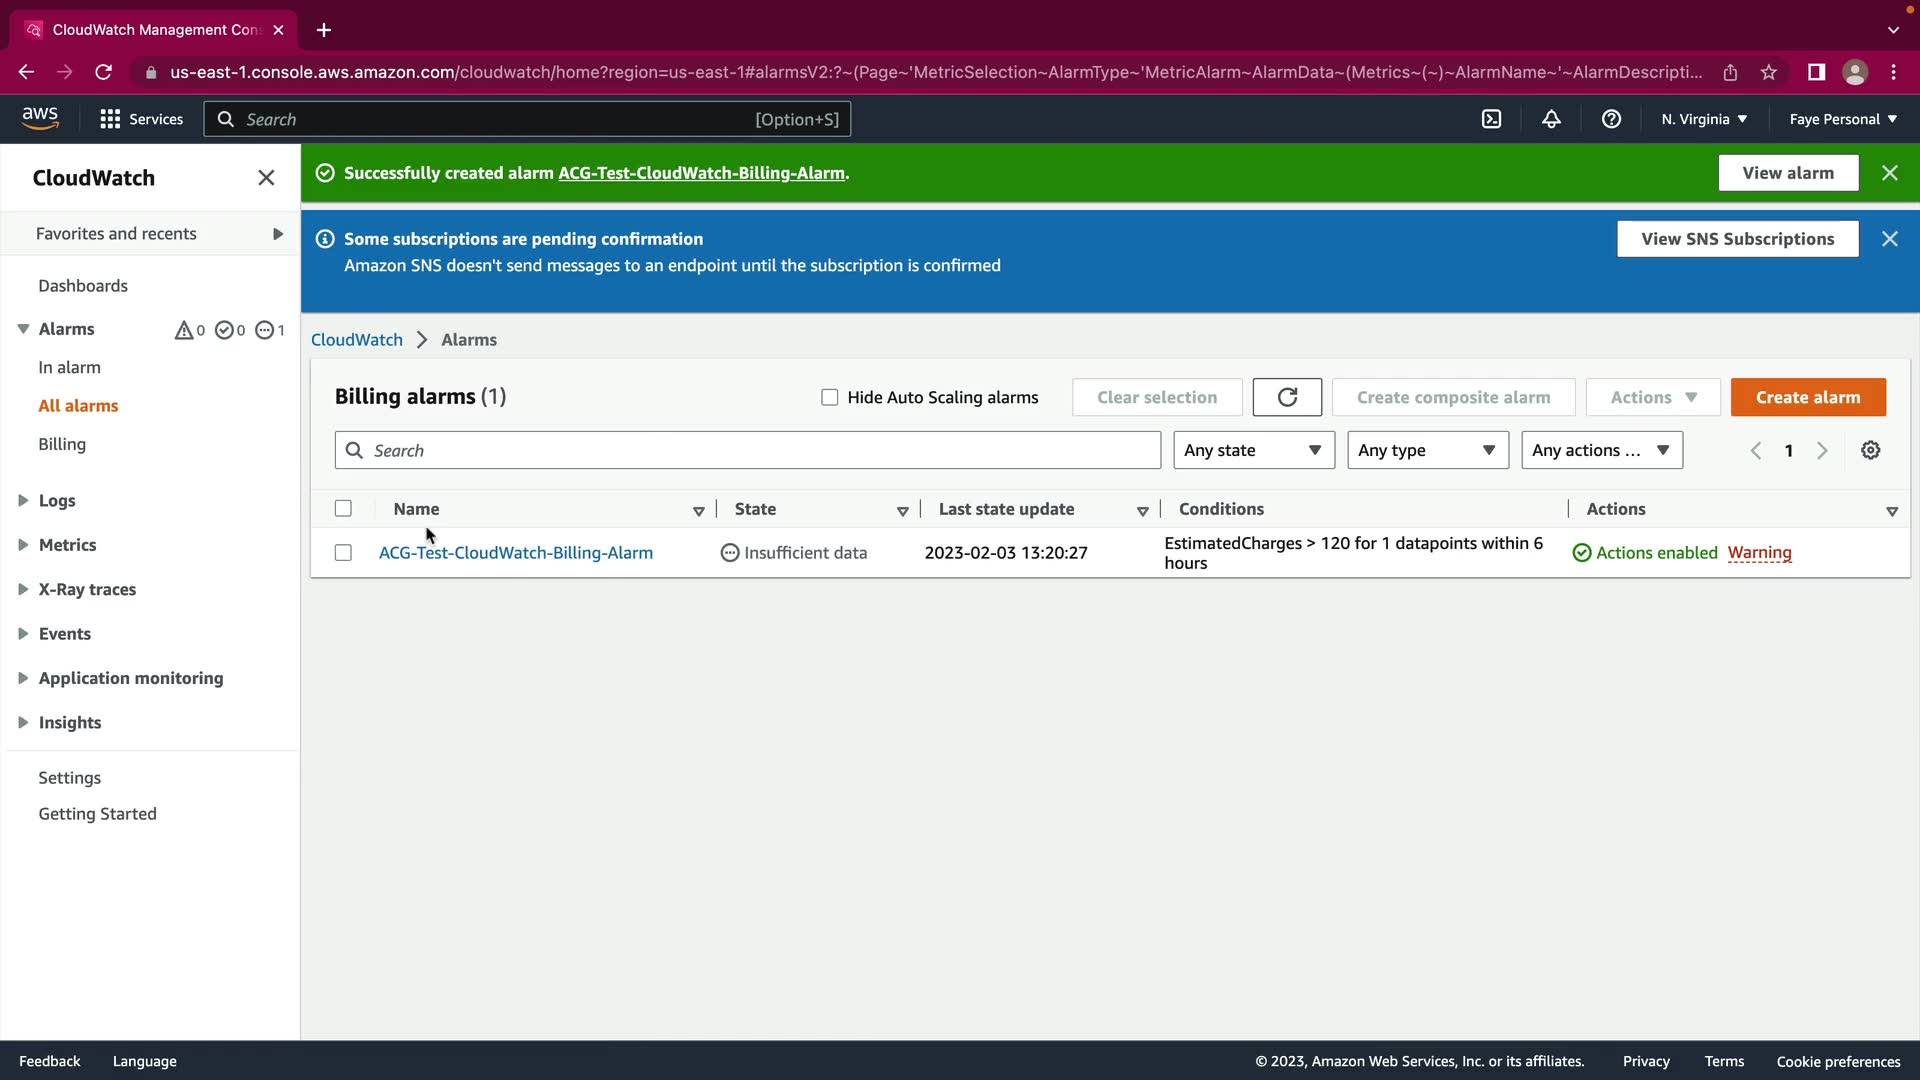Click the orange Create alarm button

click(1807, 397)
